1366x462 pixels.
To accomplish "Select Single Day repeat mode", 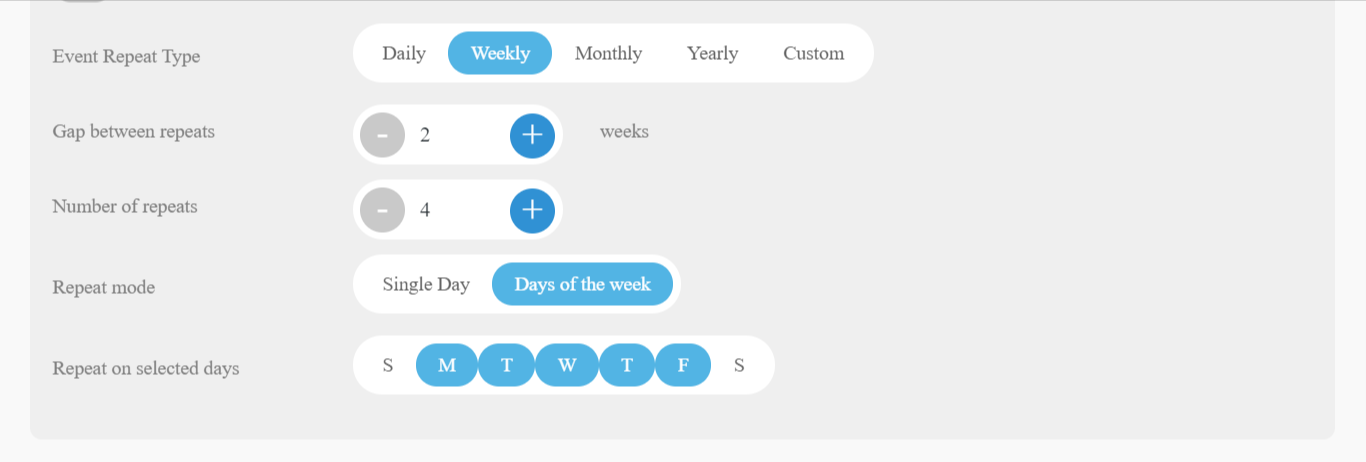I will [426, 284].
